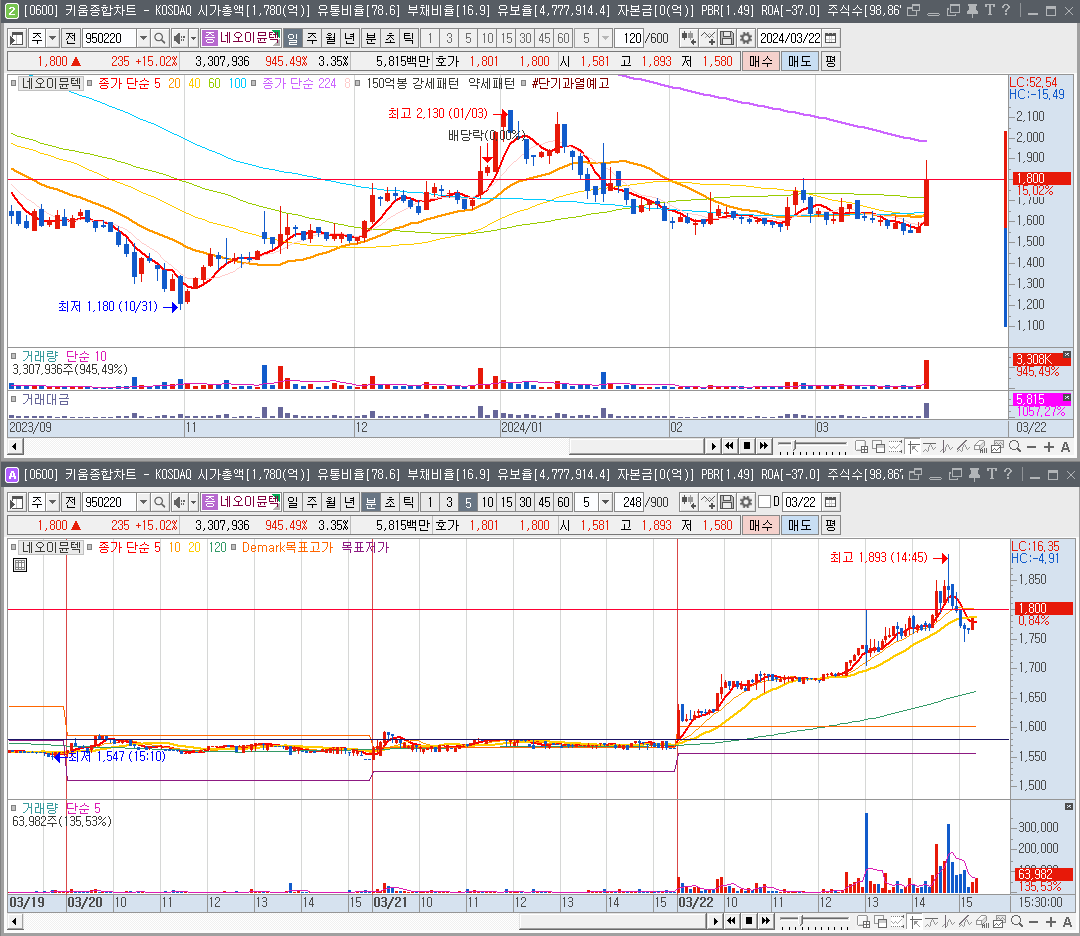Open period value 5 dropdown in top toolbar
Screen dimensions: 1080x936
click(x=605, y=39)
